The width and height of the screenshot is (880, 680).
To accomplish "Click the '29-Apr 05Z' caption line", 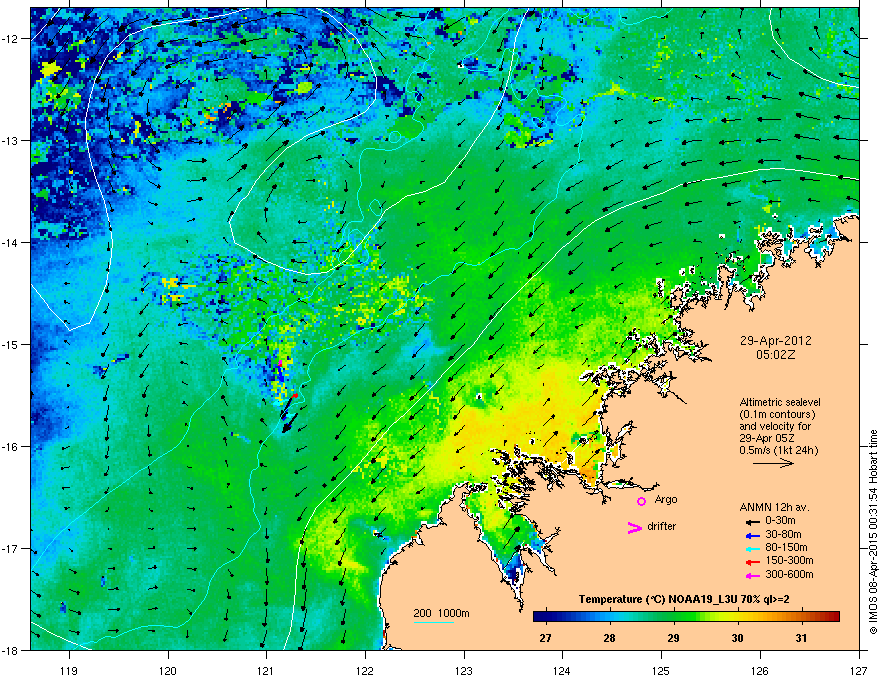I will coord(766,438).
